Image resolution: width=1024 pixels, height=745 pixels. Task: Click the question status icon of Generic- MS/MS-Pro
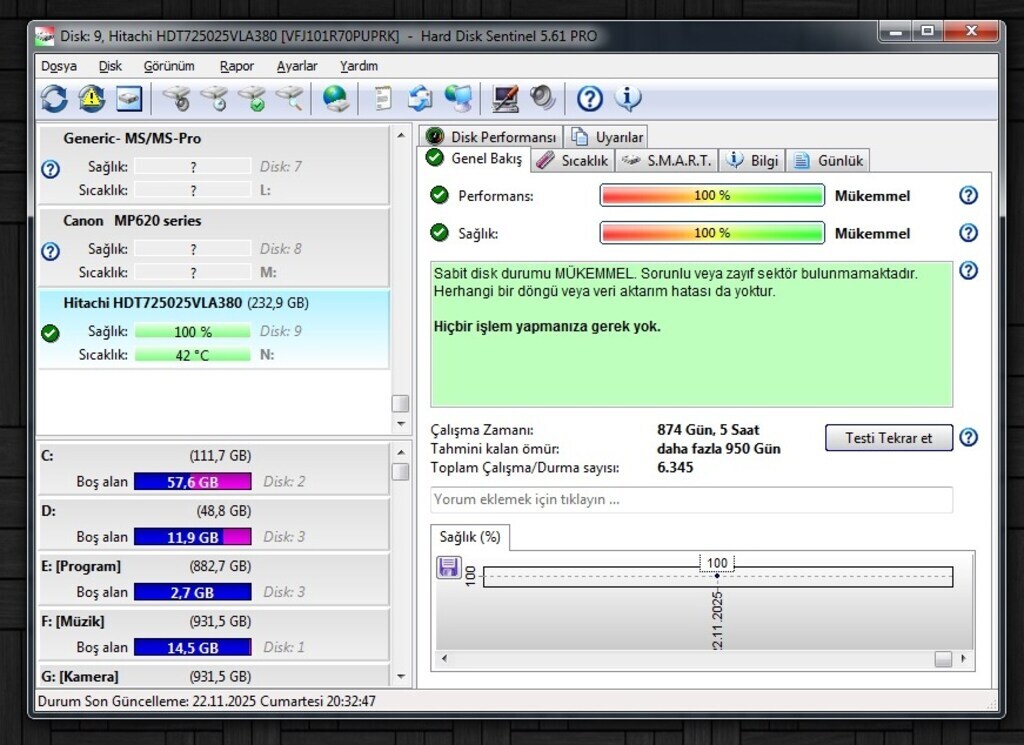50,169
